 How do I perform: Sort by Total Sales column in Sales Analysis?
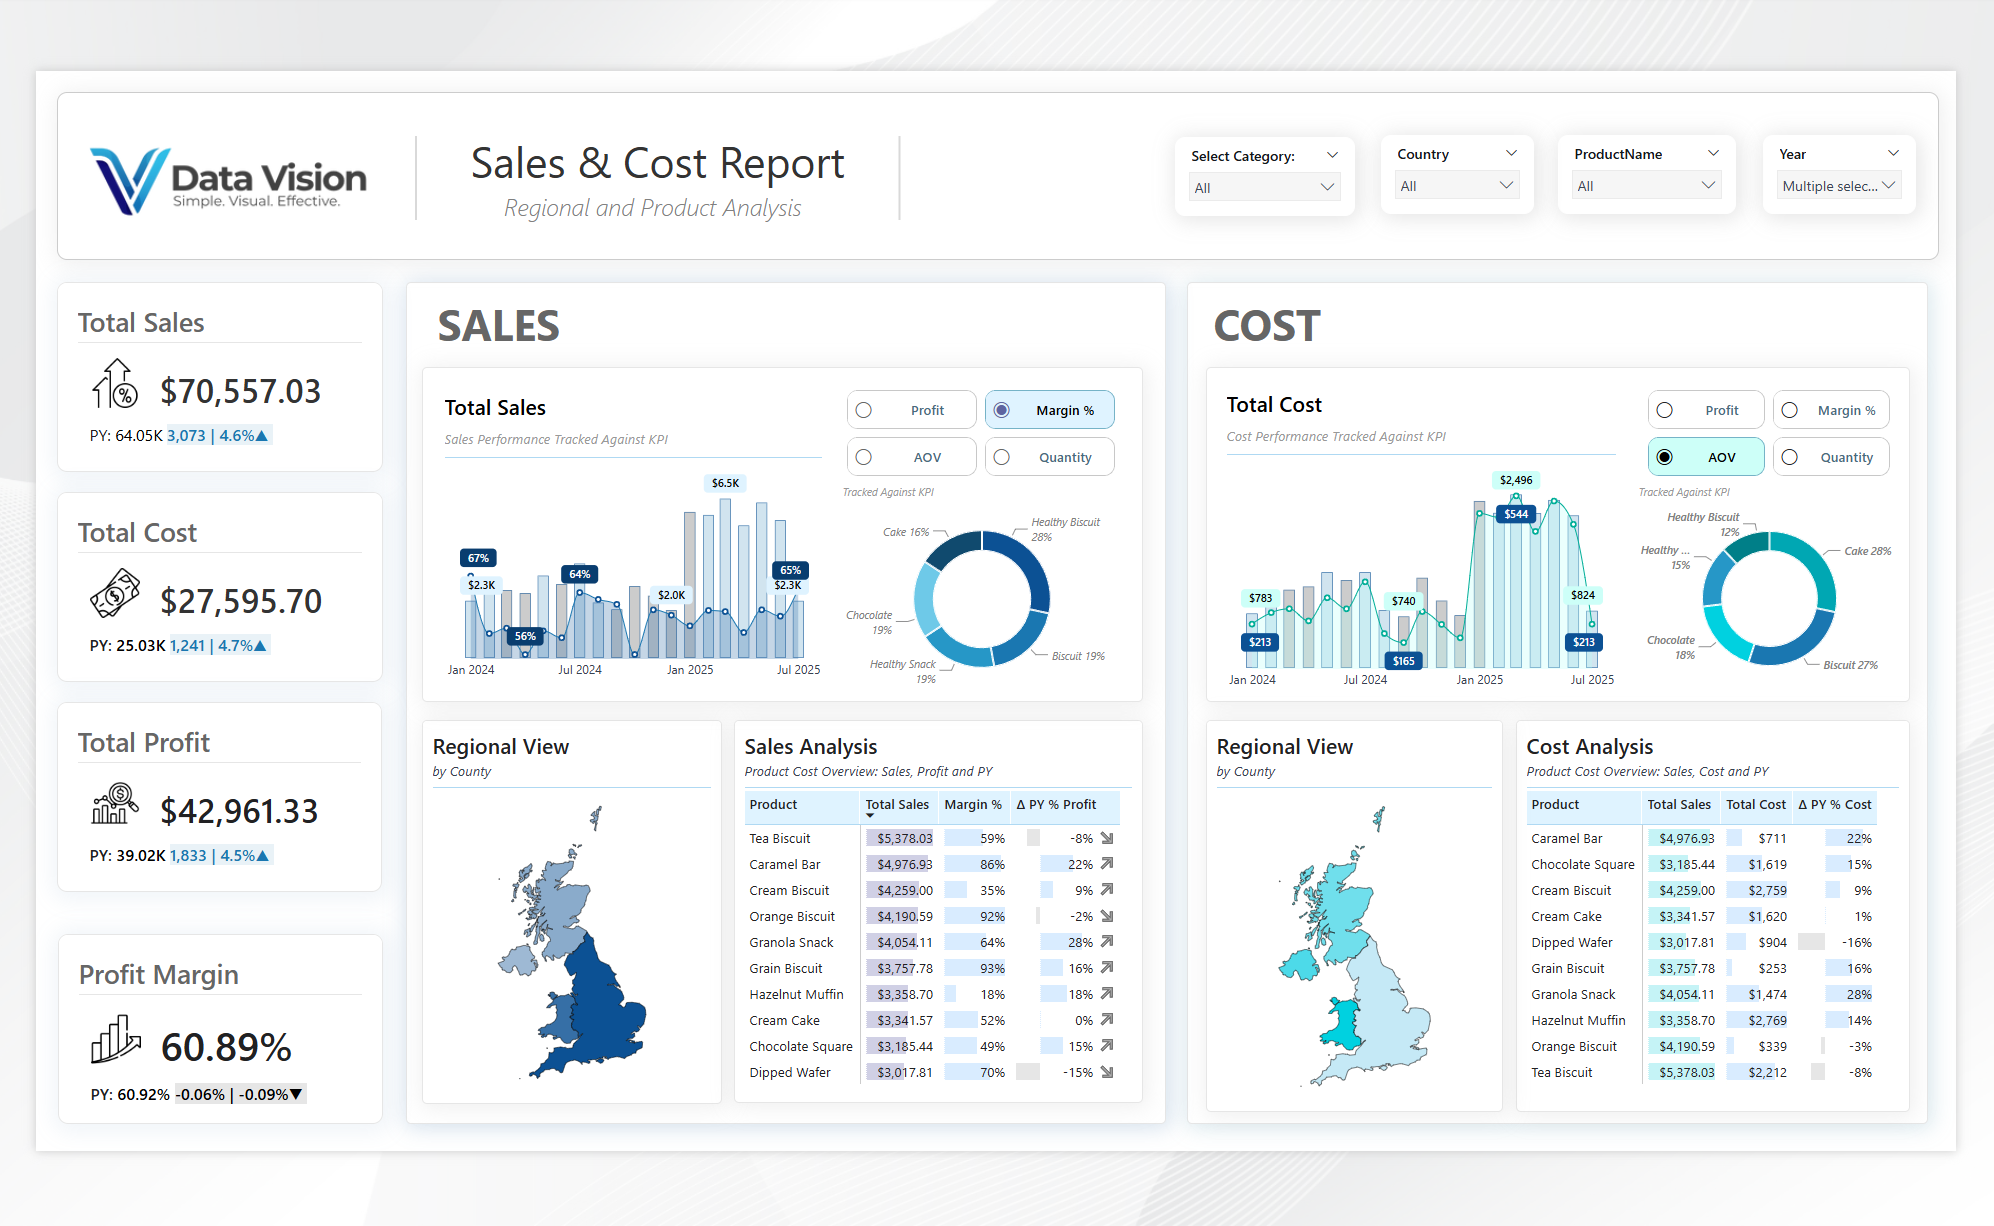click(896, 805)
